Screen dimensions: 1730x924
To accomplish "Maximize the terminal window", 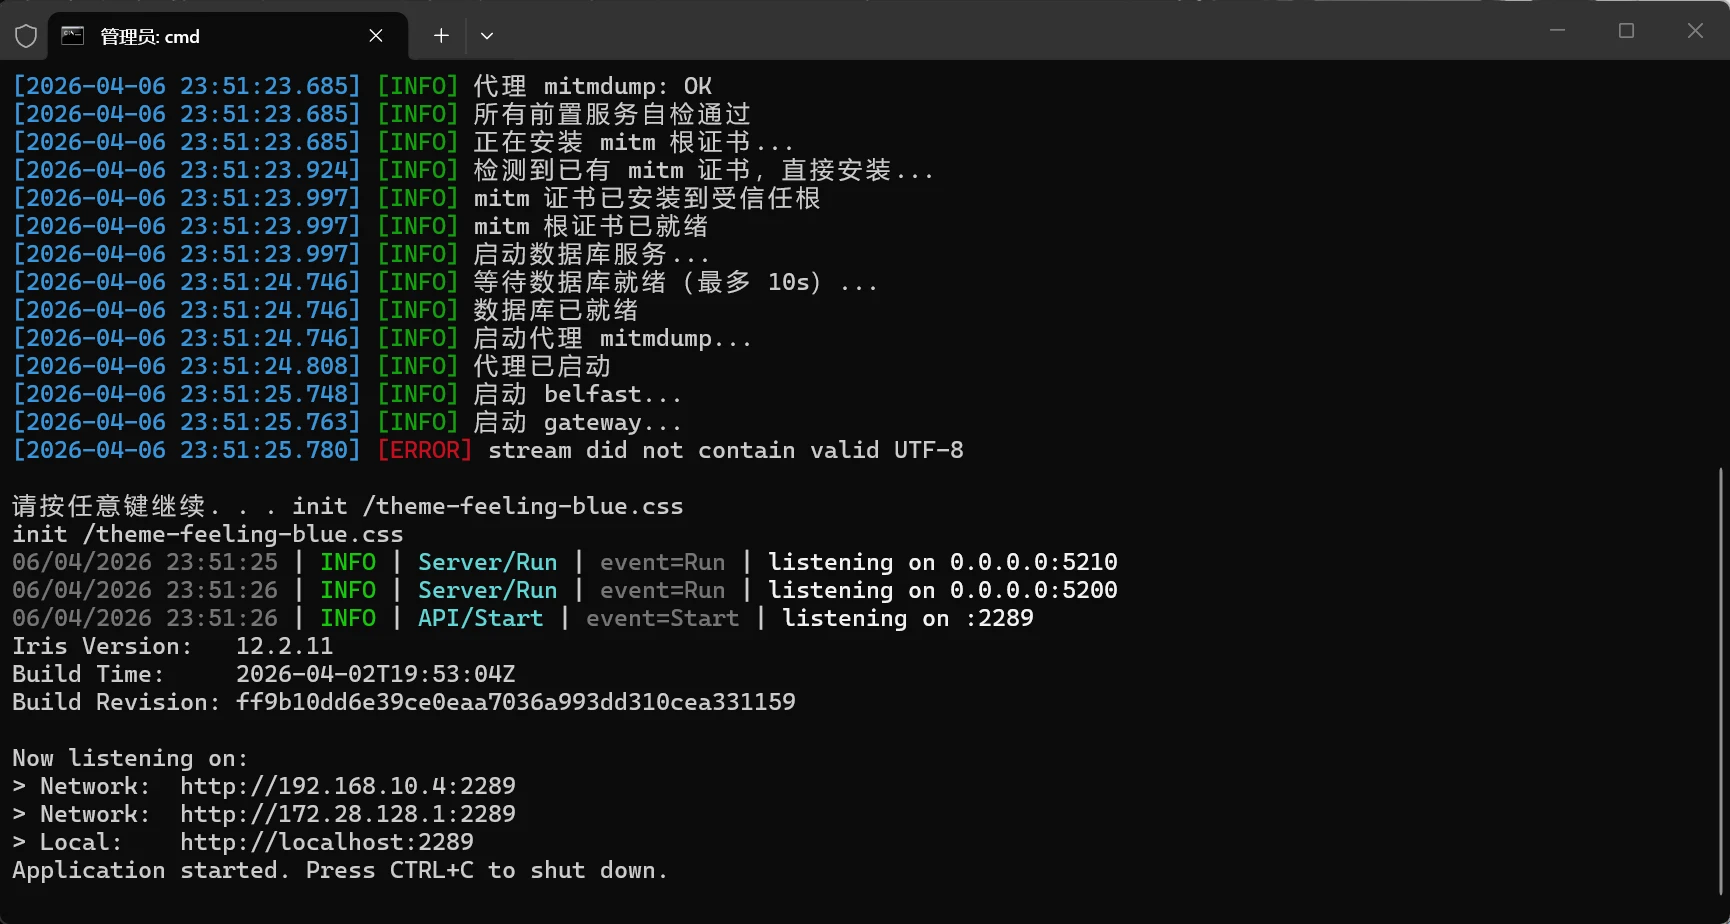I will coord(1626,31).
